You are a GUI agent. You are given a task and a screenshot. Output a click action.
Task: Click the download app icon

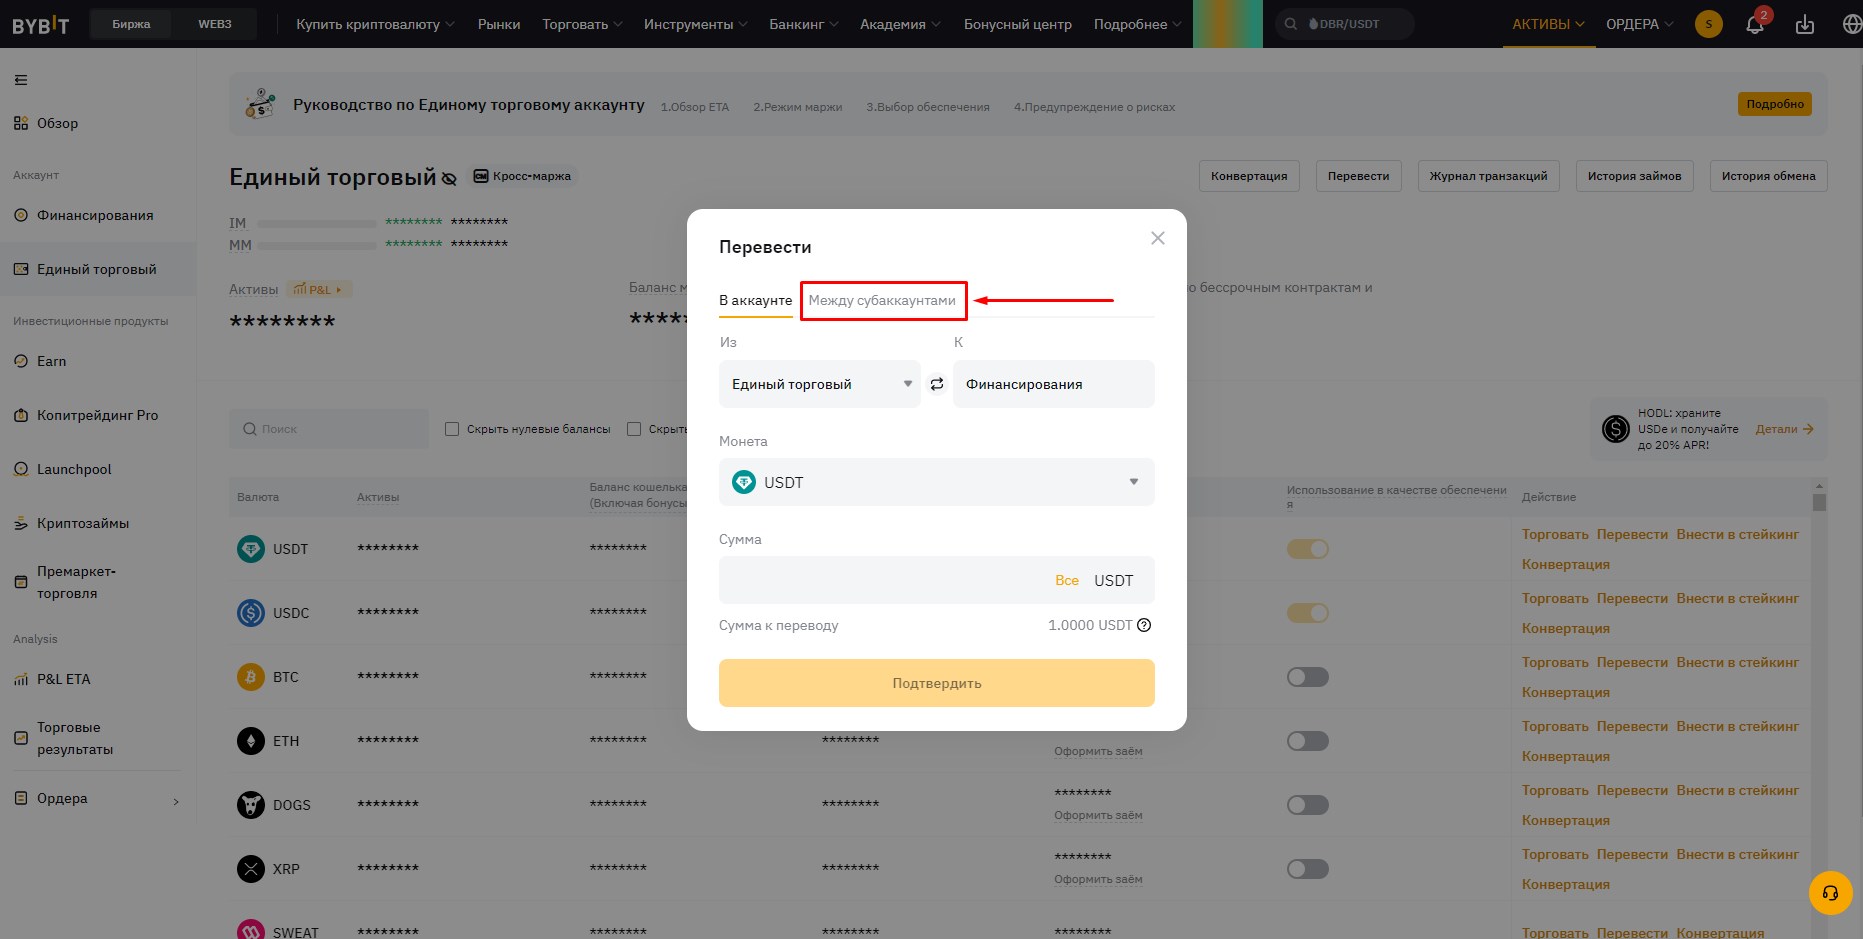[1805, 24]
